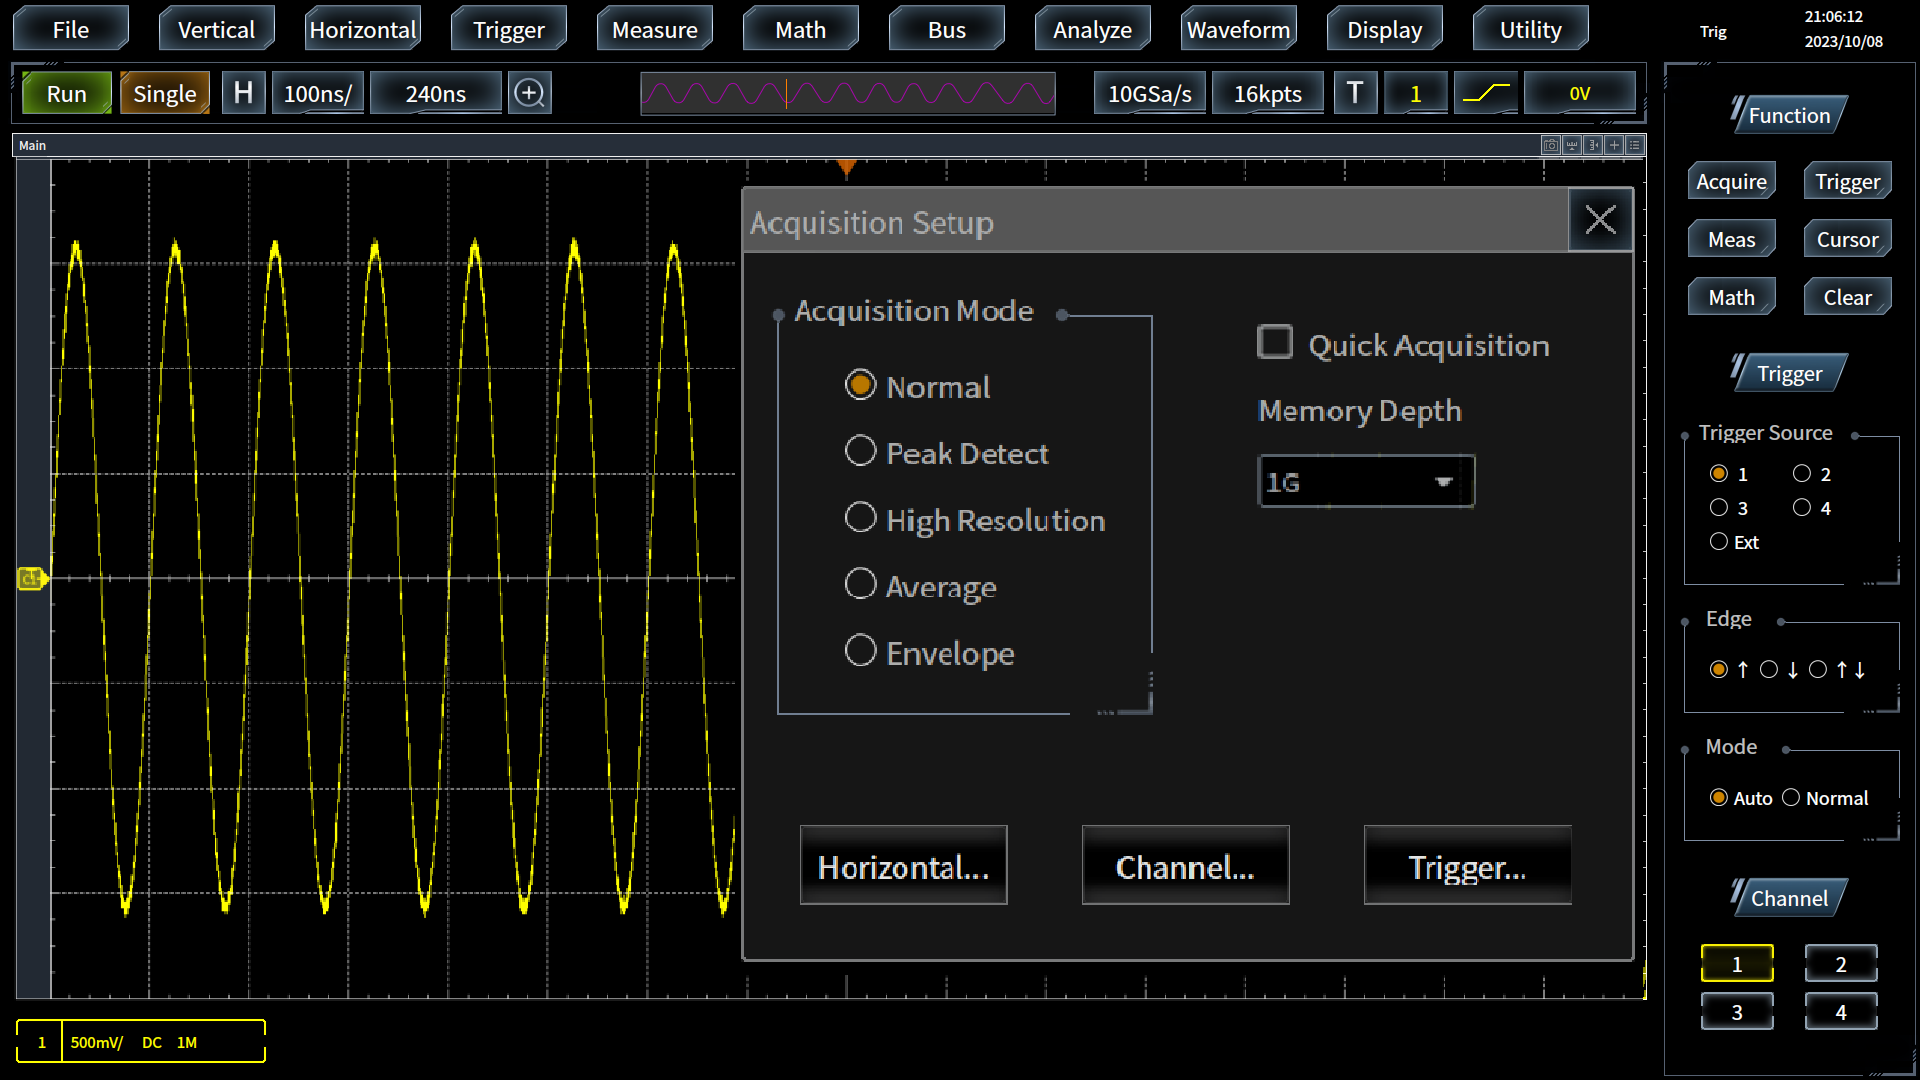Click the waveform overview navigation bar

coord(847,93)
